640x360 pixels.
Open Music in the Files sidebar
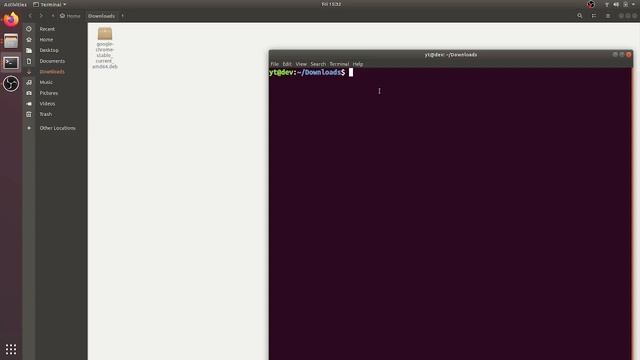pos(55,82)
